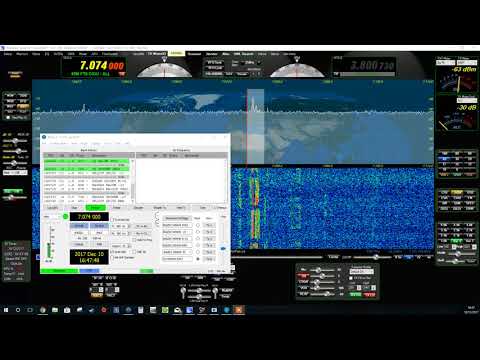The width and height of the screenshot is (480, 360).
Task: Select the fifth Tx message radio button
Action: click(198, 252)
